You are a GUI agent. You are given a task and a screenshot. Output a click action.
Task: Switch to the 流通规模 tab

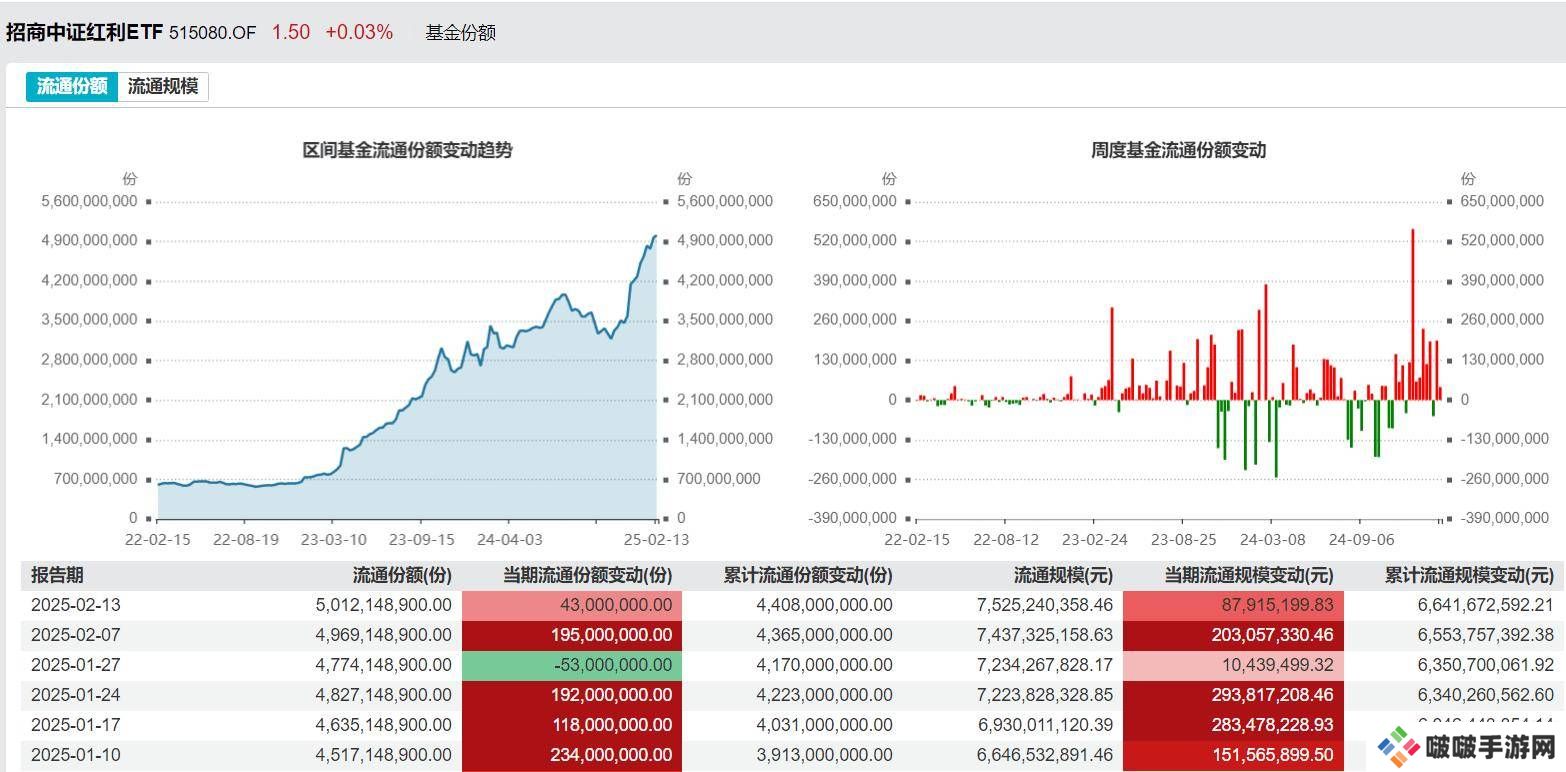pyautogui.click(x=163, y=86)
